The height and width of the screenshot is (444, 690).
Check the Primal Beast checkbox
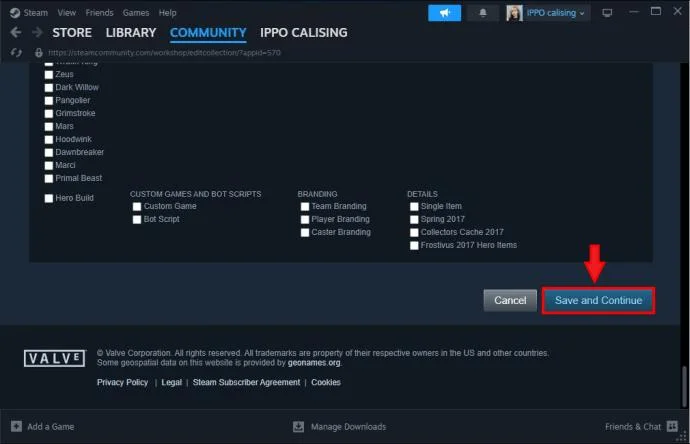click(x=49, y=179)
